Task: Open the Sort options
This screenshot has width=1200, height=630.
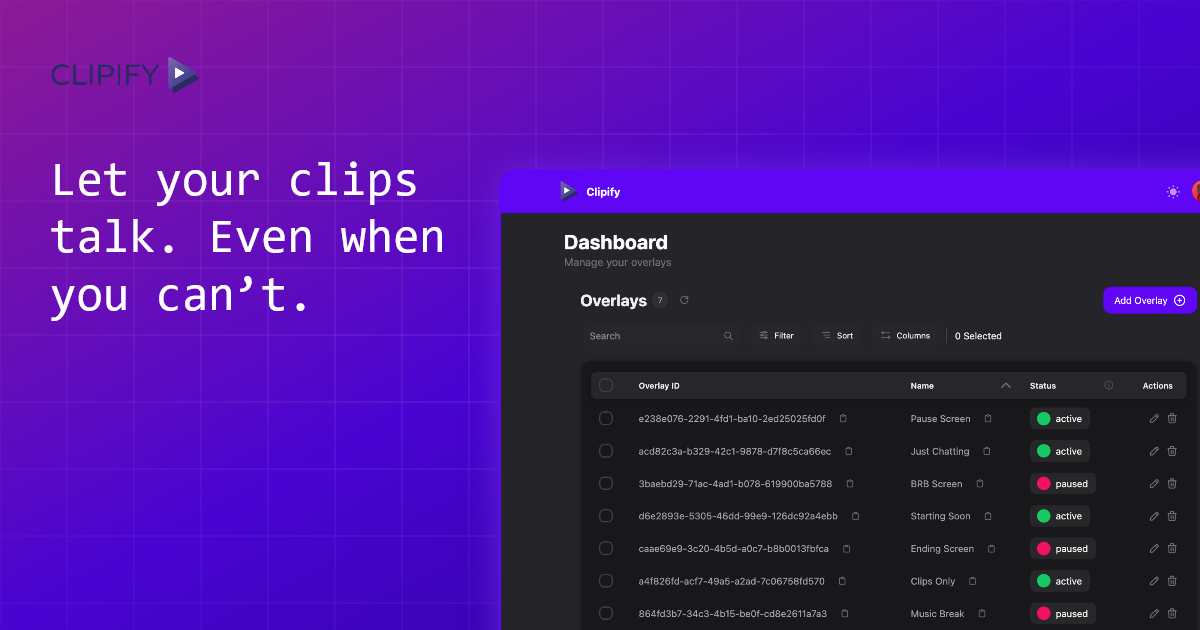Action: (837, 335)
